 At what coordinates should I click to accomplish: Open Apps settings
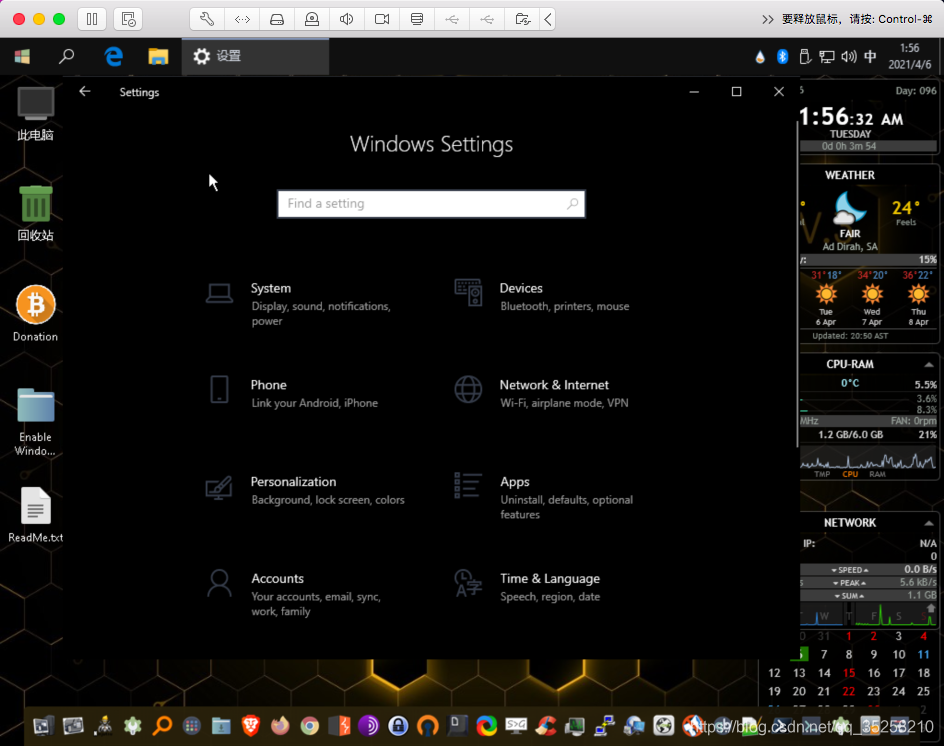tap(544, 497)
